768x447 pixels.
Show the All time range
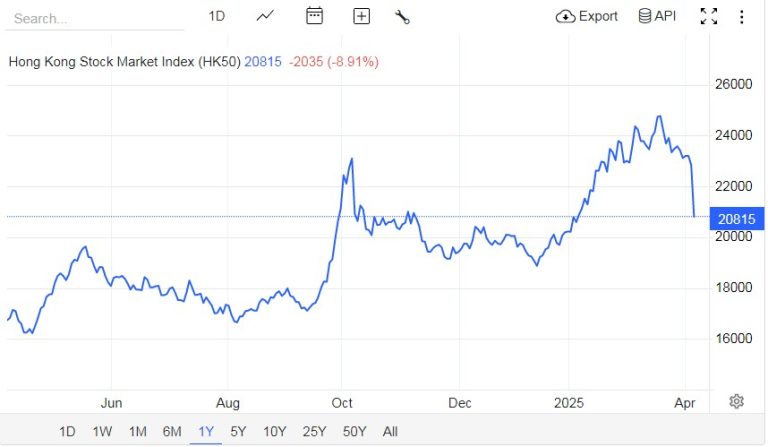[390, 431]
